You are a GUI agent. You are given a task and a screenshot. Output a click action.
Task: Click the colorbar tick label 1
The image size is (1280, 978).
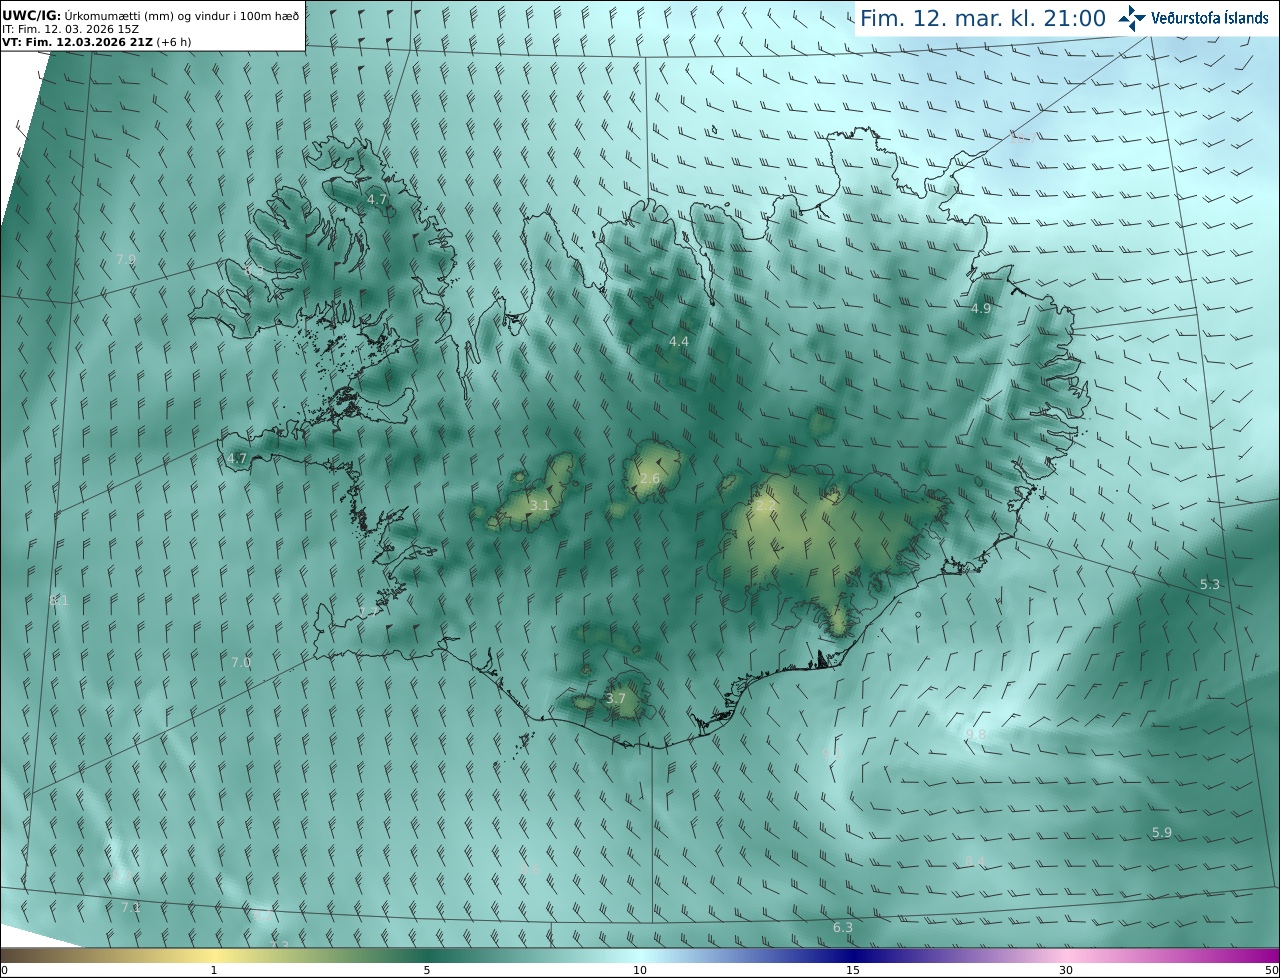point(213,970)
